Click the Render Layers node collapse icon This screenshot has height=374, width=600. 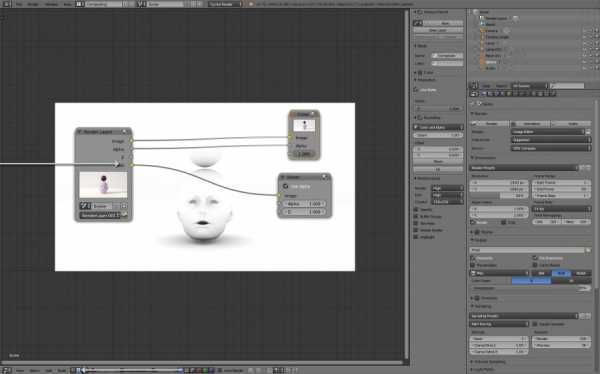coord(80,132)
